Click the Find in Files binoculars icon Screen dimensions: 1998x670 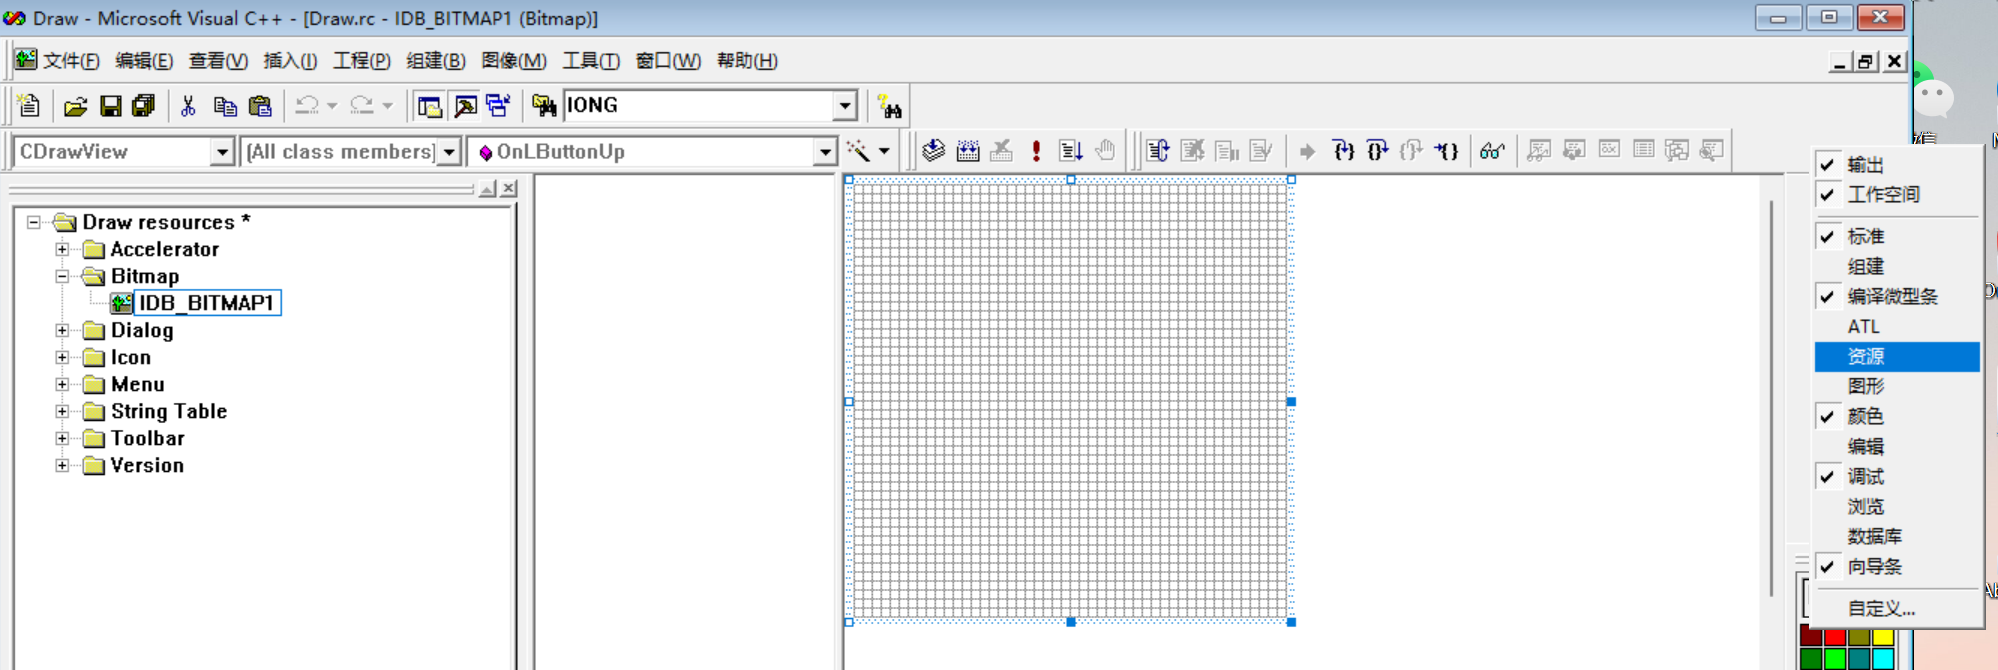[544, 105]
